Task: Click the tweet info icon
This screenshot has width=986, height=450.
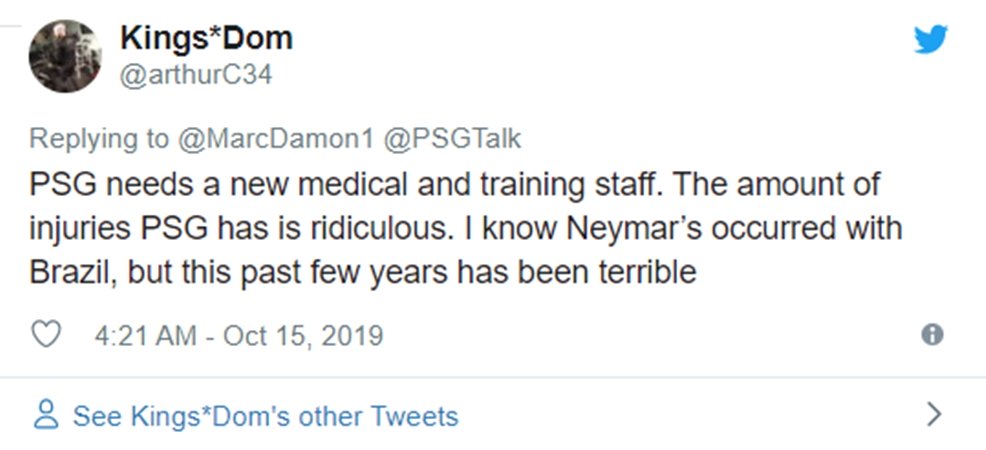Action: coord(932,336)
